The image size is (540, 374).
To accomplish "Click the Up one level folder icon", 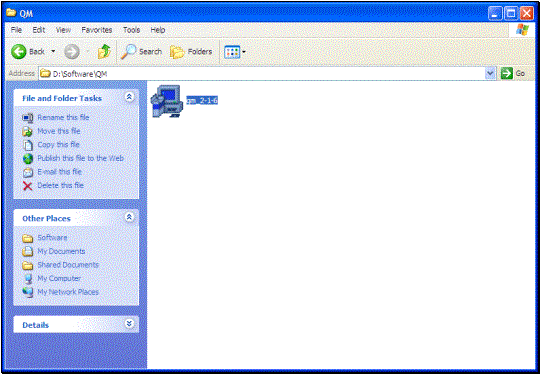I will click(x=104, y=52).
